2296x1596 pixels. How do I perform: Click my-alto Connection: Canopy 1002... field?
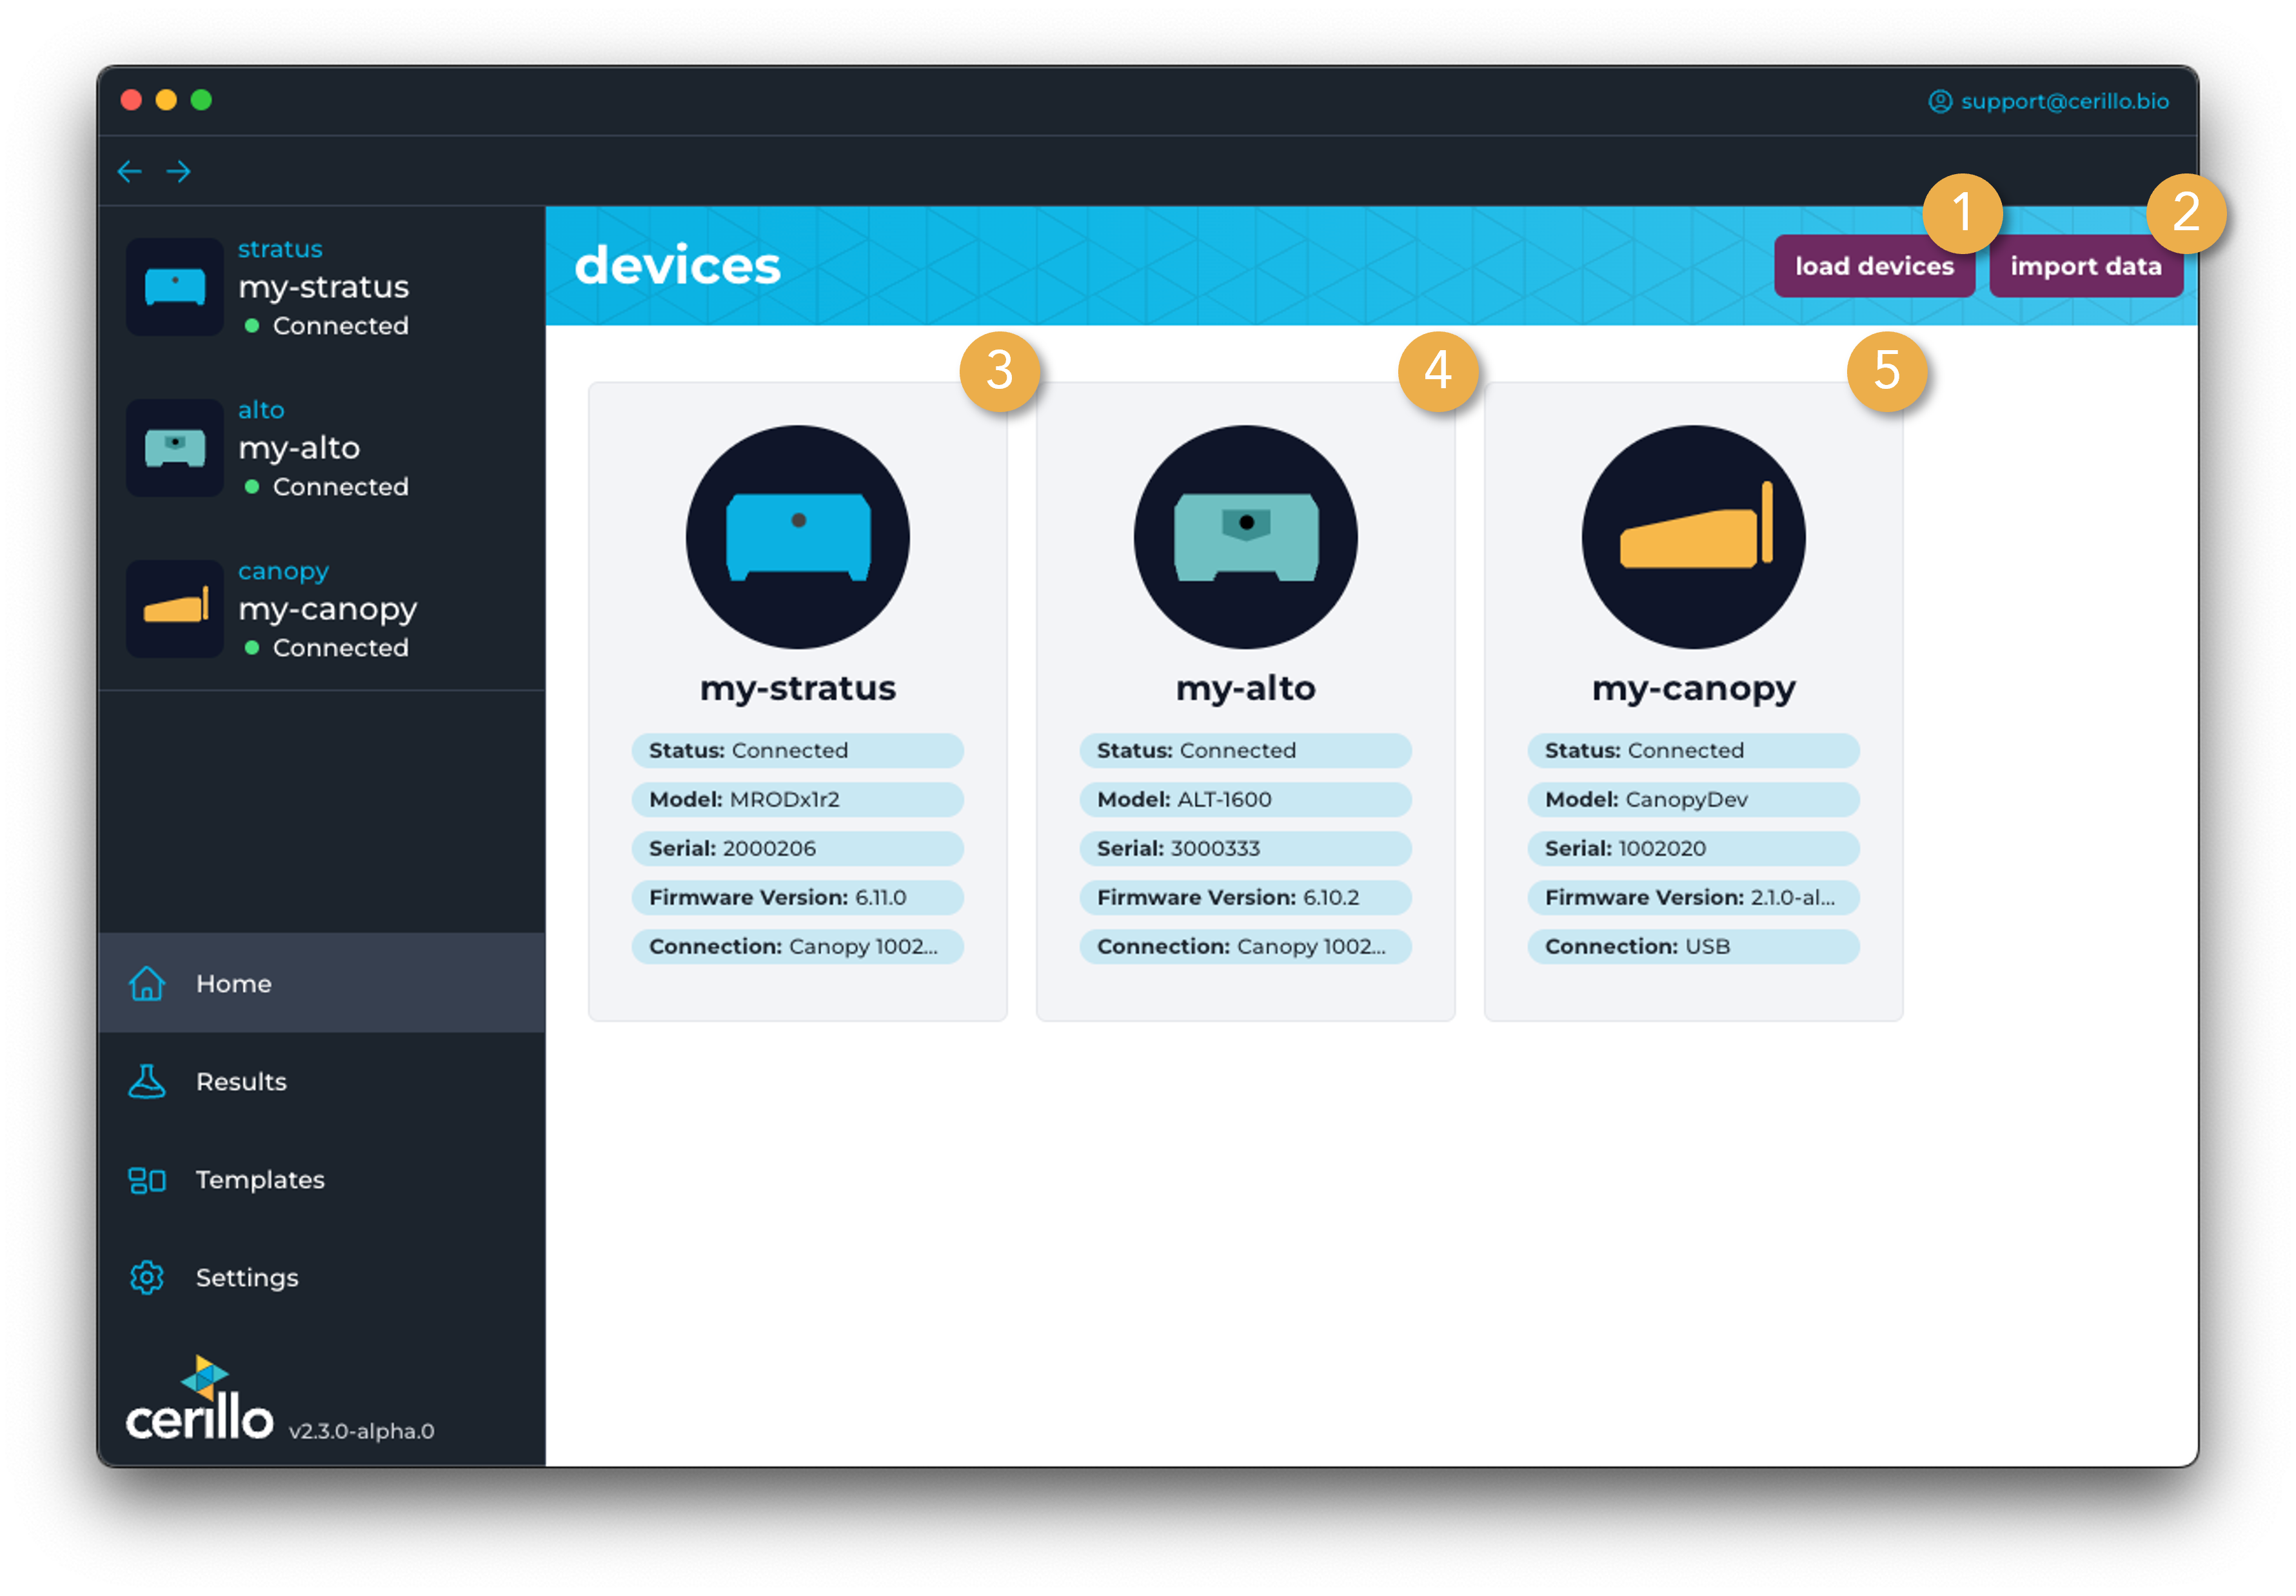pyautogui.click(x=1246, y=947)
